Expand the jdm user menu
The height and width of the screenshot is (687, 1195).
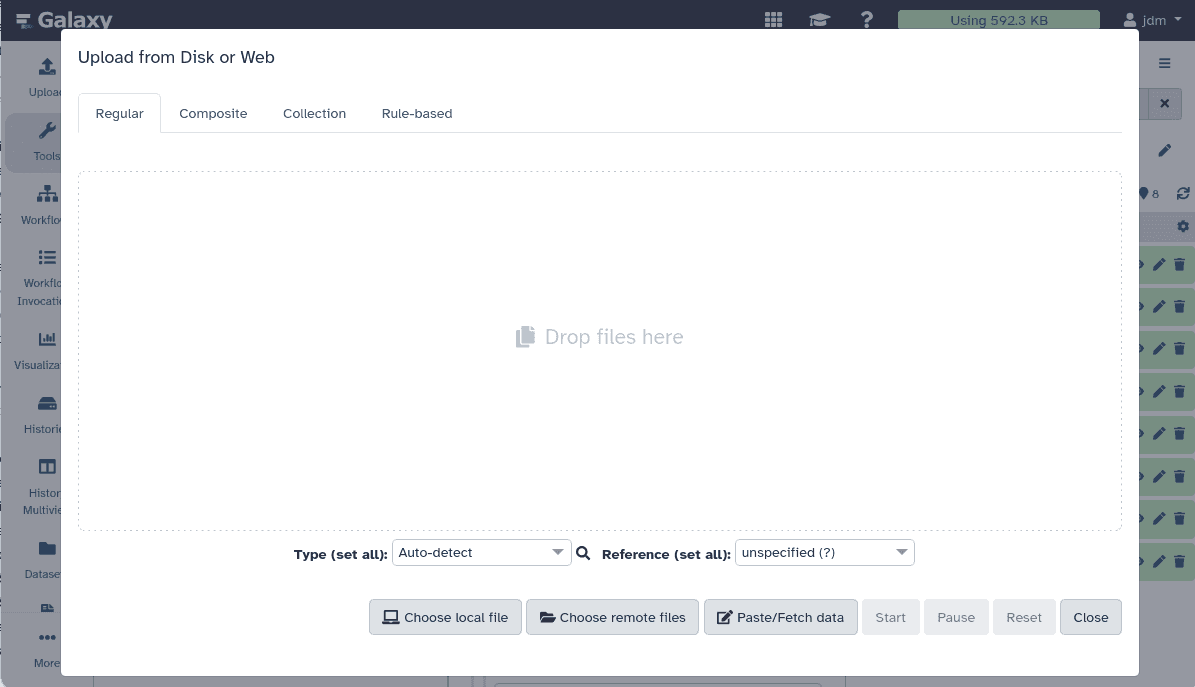click(x=1151, y=19)
